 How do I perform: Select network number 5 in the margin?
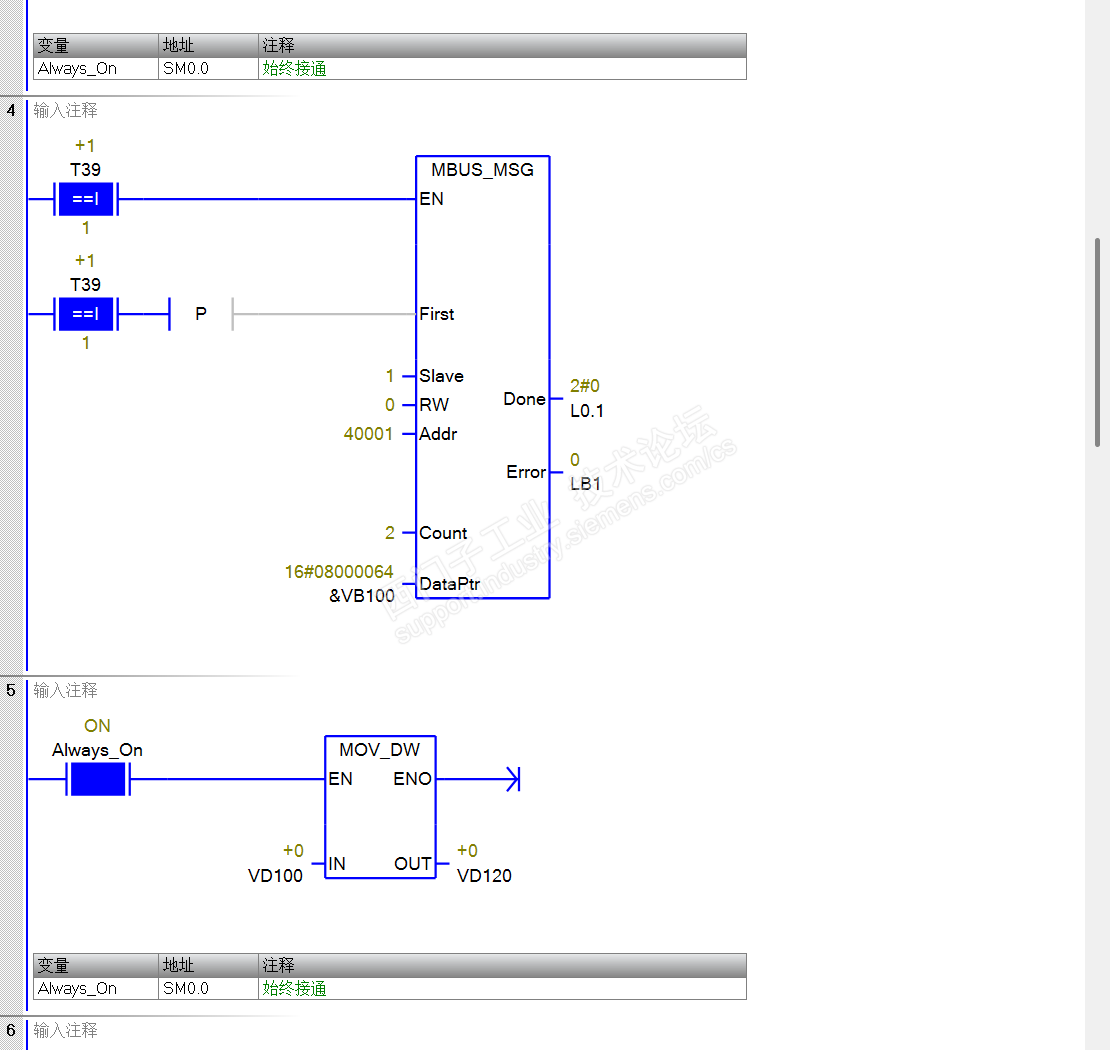11,690
